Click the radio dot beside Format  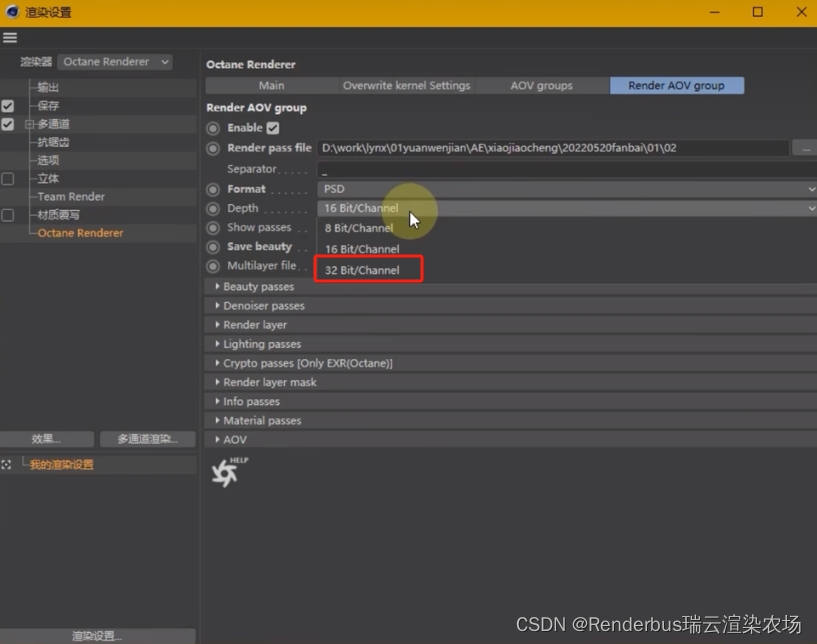213,190
